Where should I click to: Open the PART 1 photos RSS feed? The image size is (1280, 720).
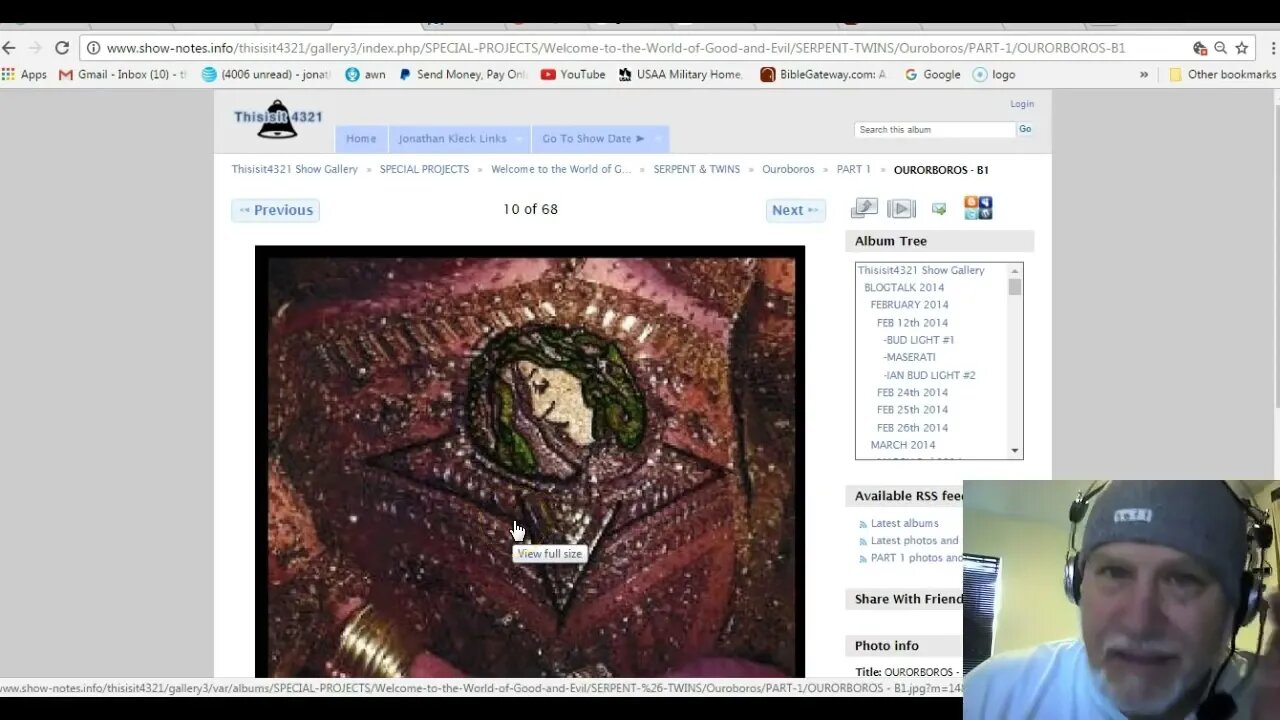pos(916,558)
